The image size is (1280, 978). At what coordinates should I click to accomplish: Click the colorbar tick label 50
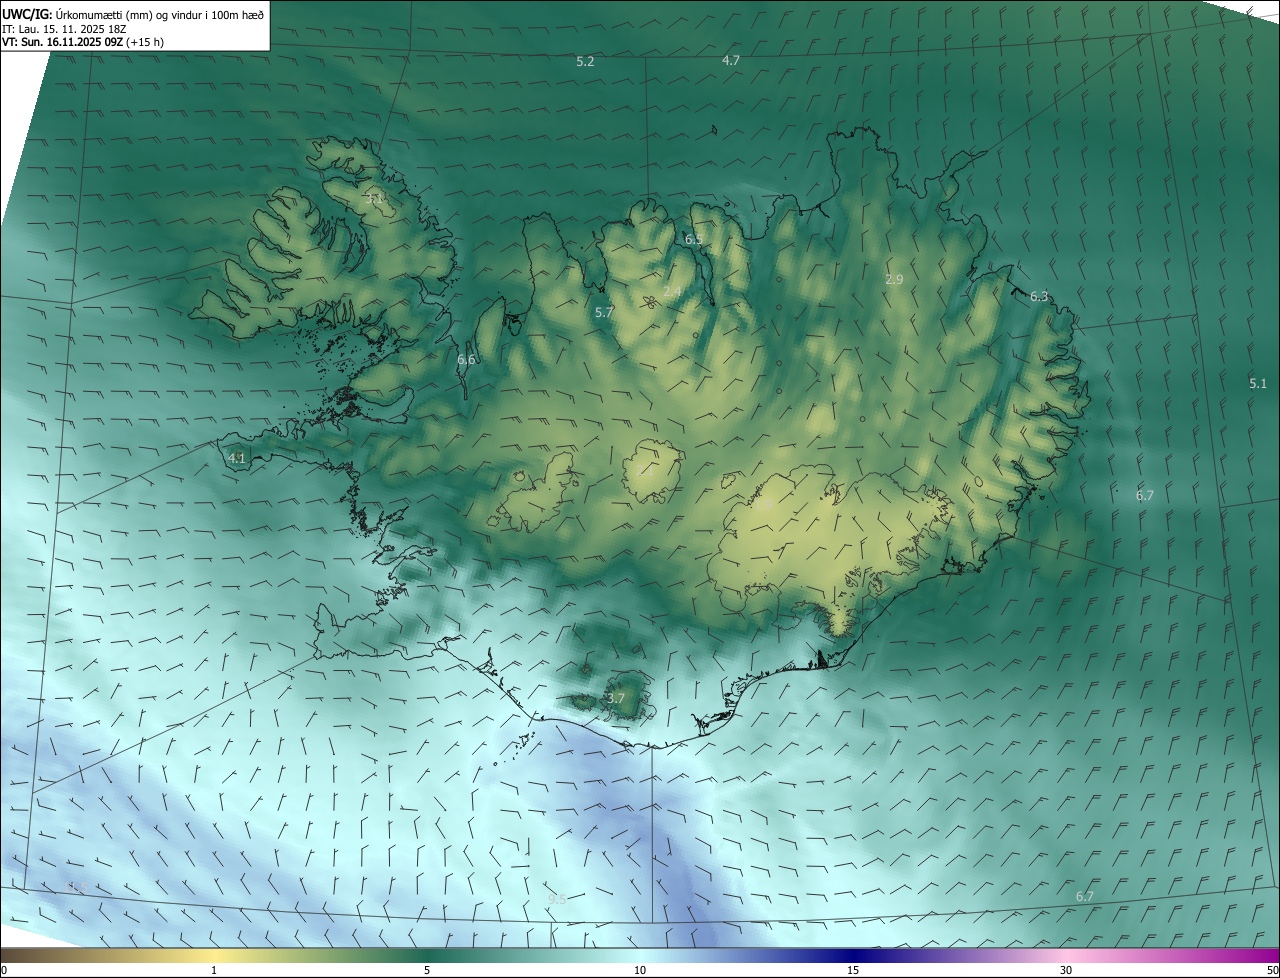coord(1272,970)
